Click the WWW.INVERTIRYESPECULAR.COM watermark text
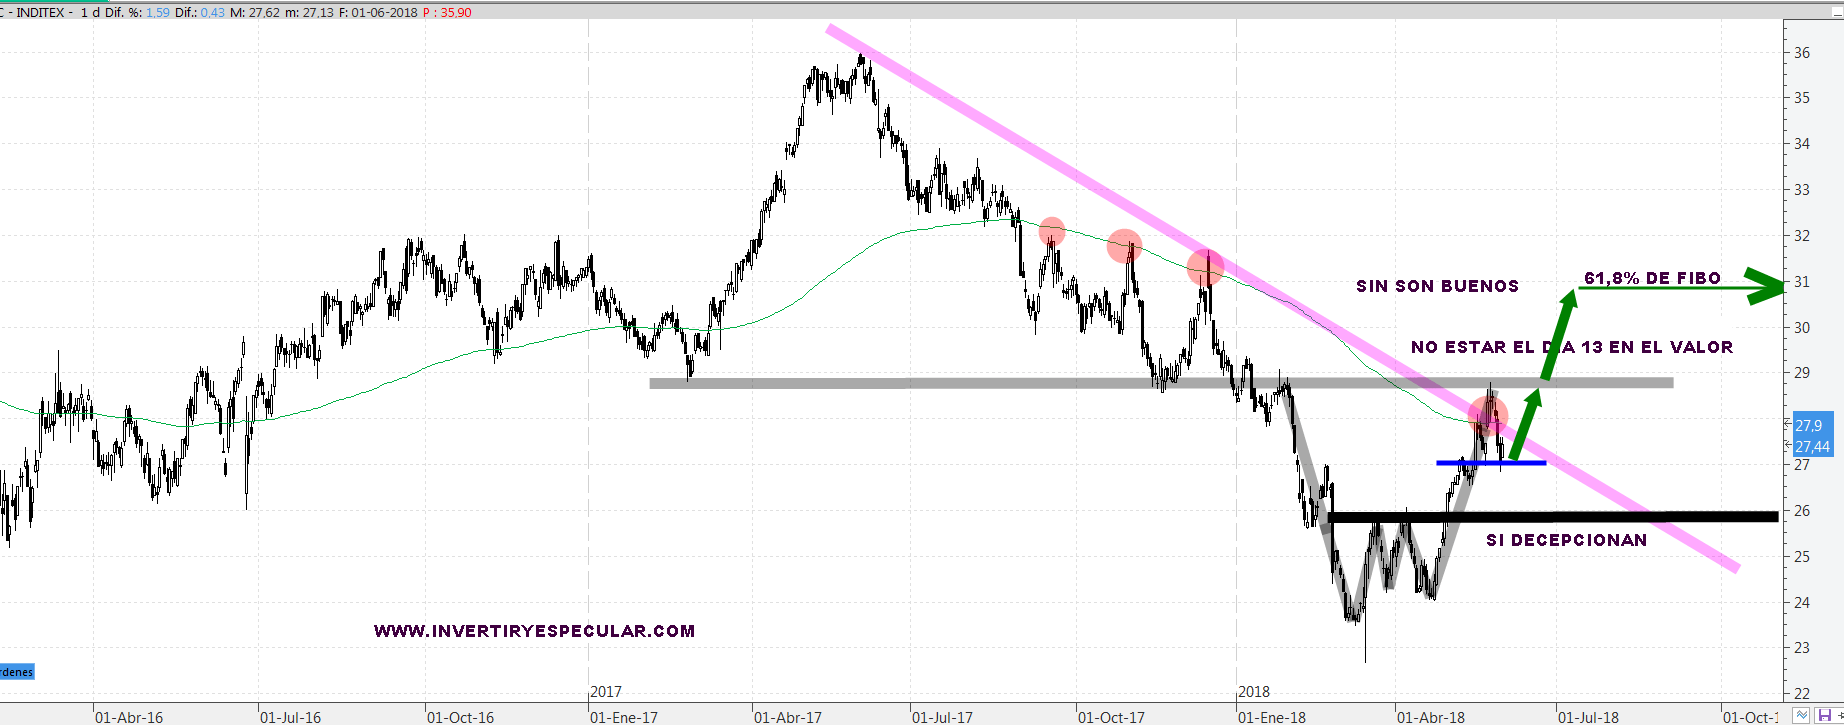The height and width of the screenshot is (725, 1844). coord(534,631)
